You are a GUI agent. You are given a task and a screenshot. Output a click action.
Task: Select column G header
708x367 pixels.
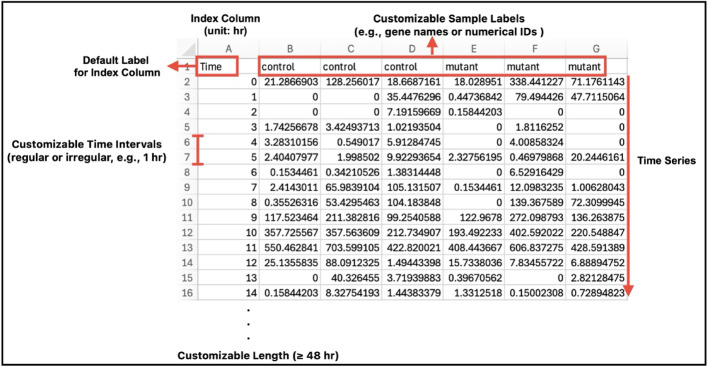[x=596, y=48]
